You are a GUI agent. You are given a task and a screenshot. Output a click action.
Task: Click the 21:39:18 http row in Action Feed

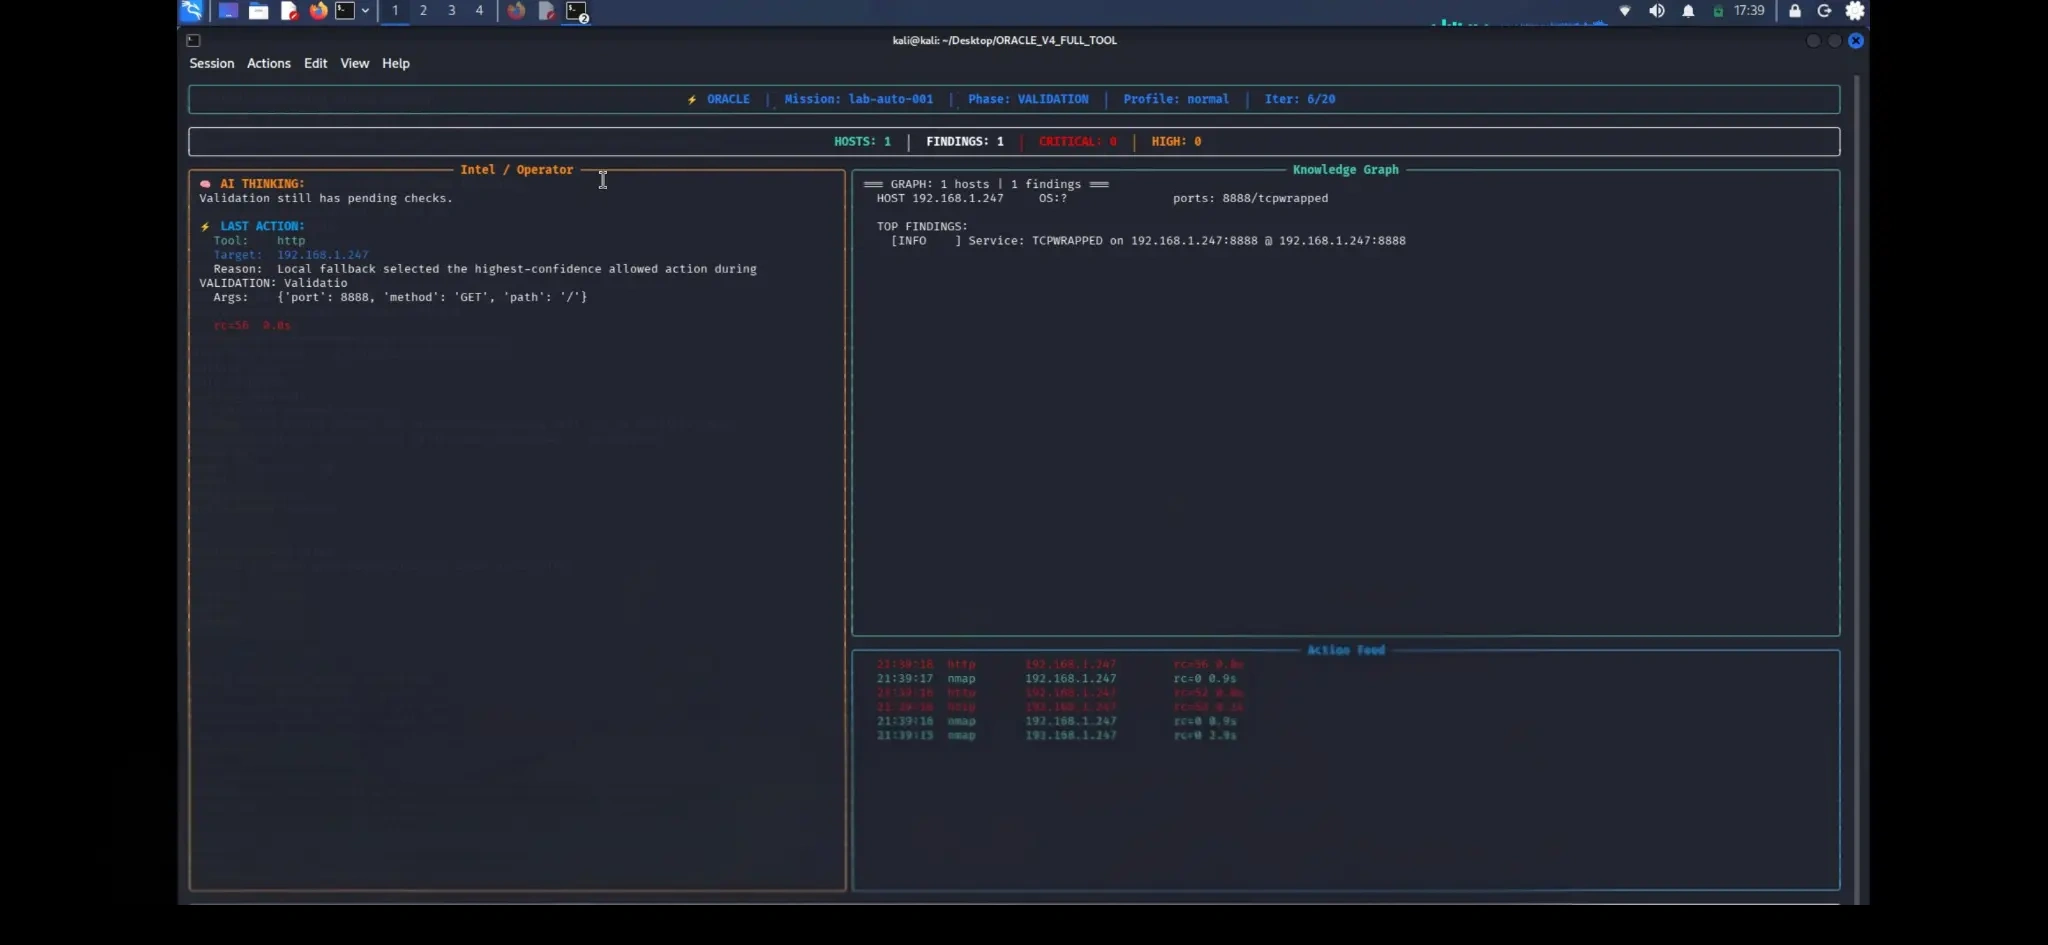click(1060, 664)
